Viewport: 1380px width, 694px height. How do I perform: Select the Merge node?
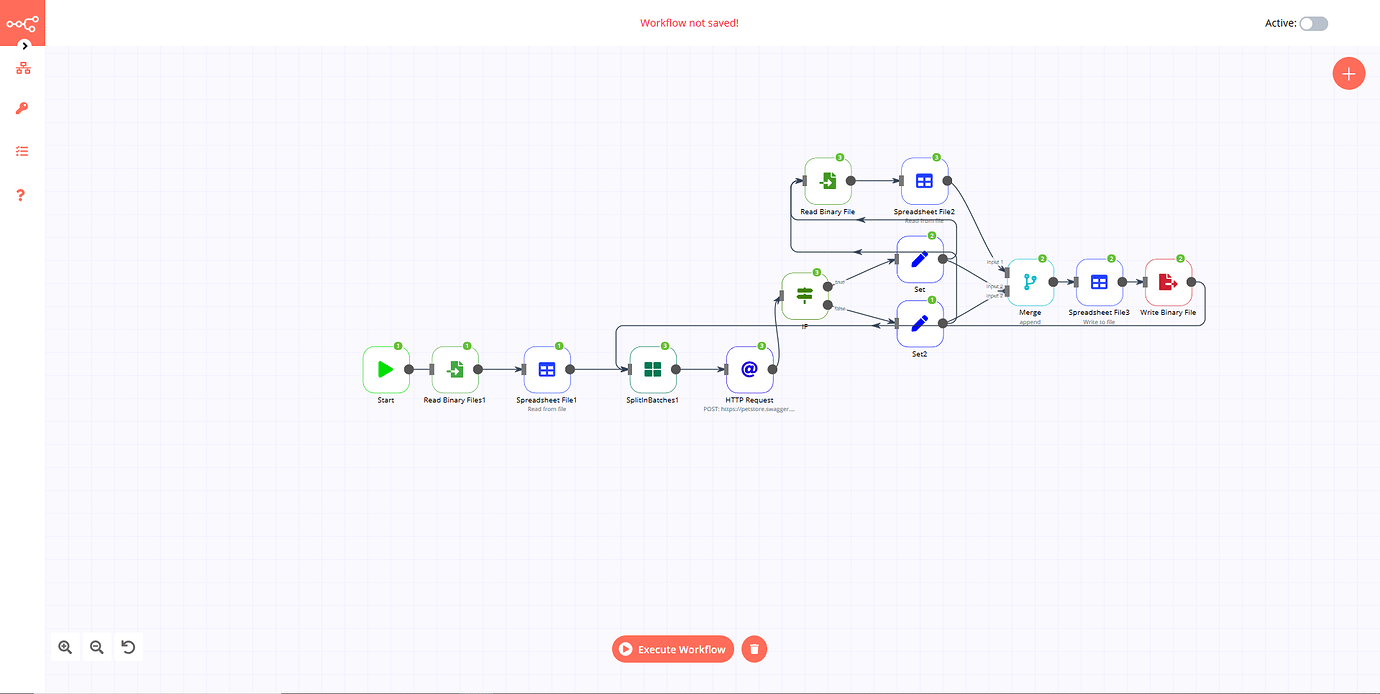click(1030, 282)
